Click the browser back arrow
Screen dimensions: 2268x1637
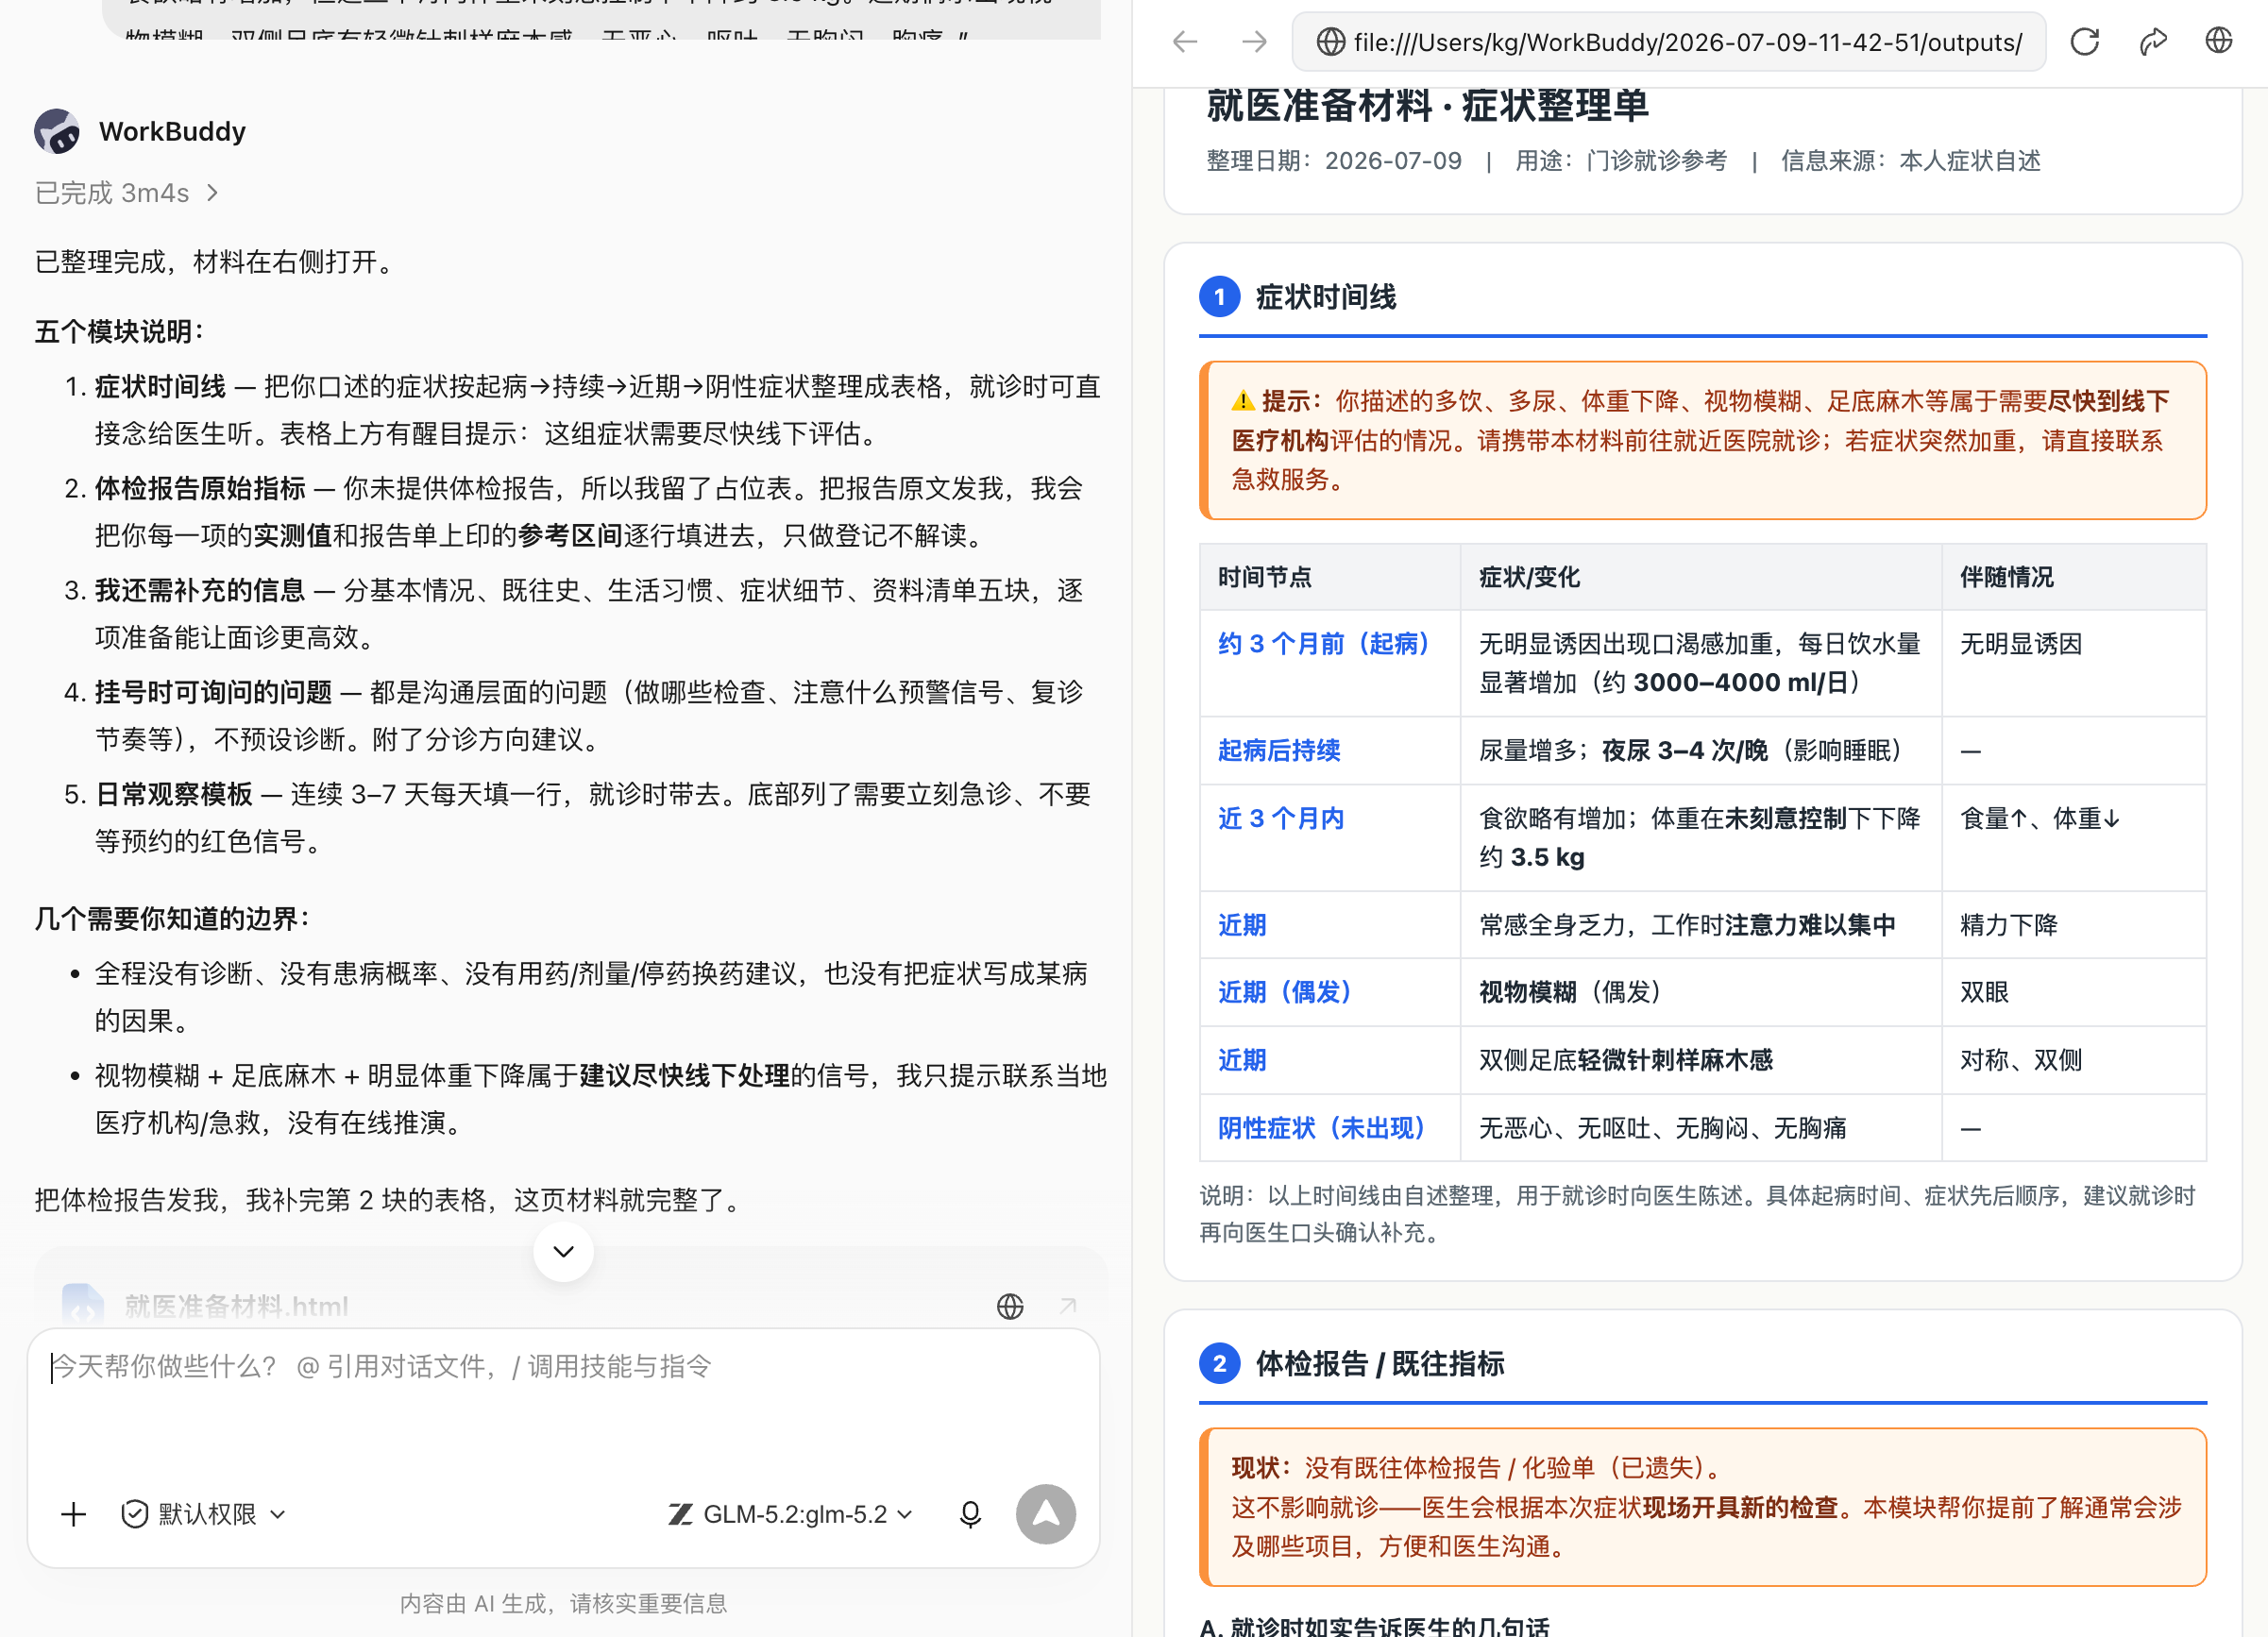[x=1185, y=42]
